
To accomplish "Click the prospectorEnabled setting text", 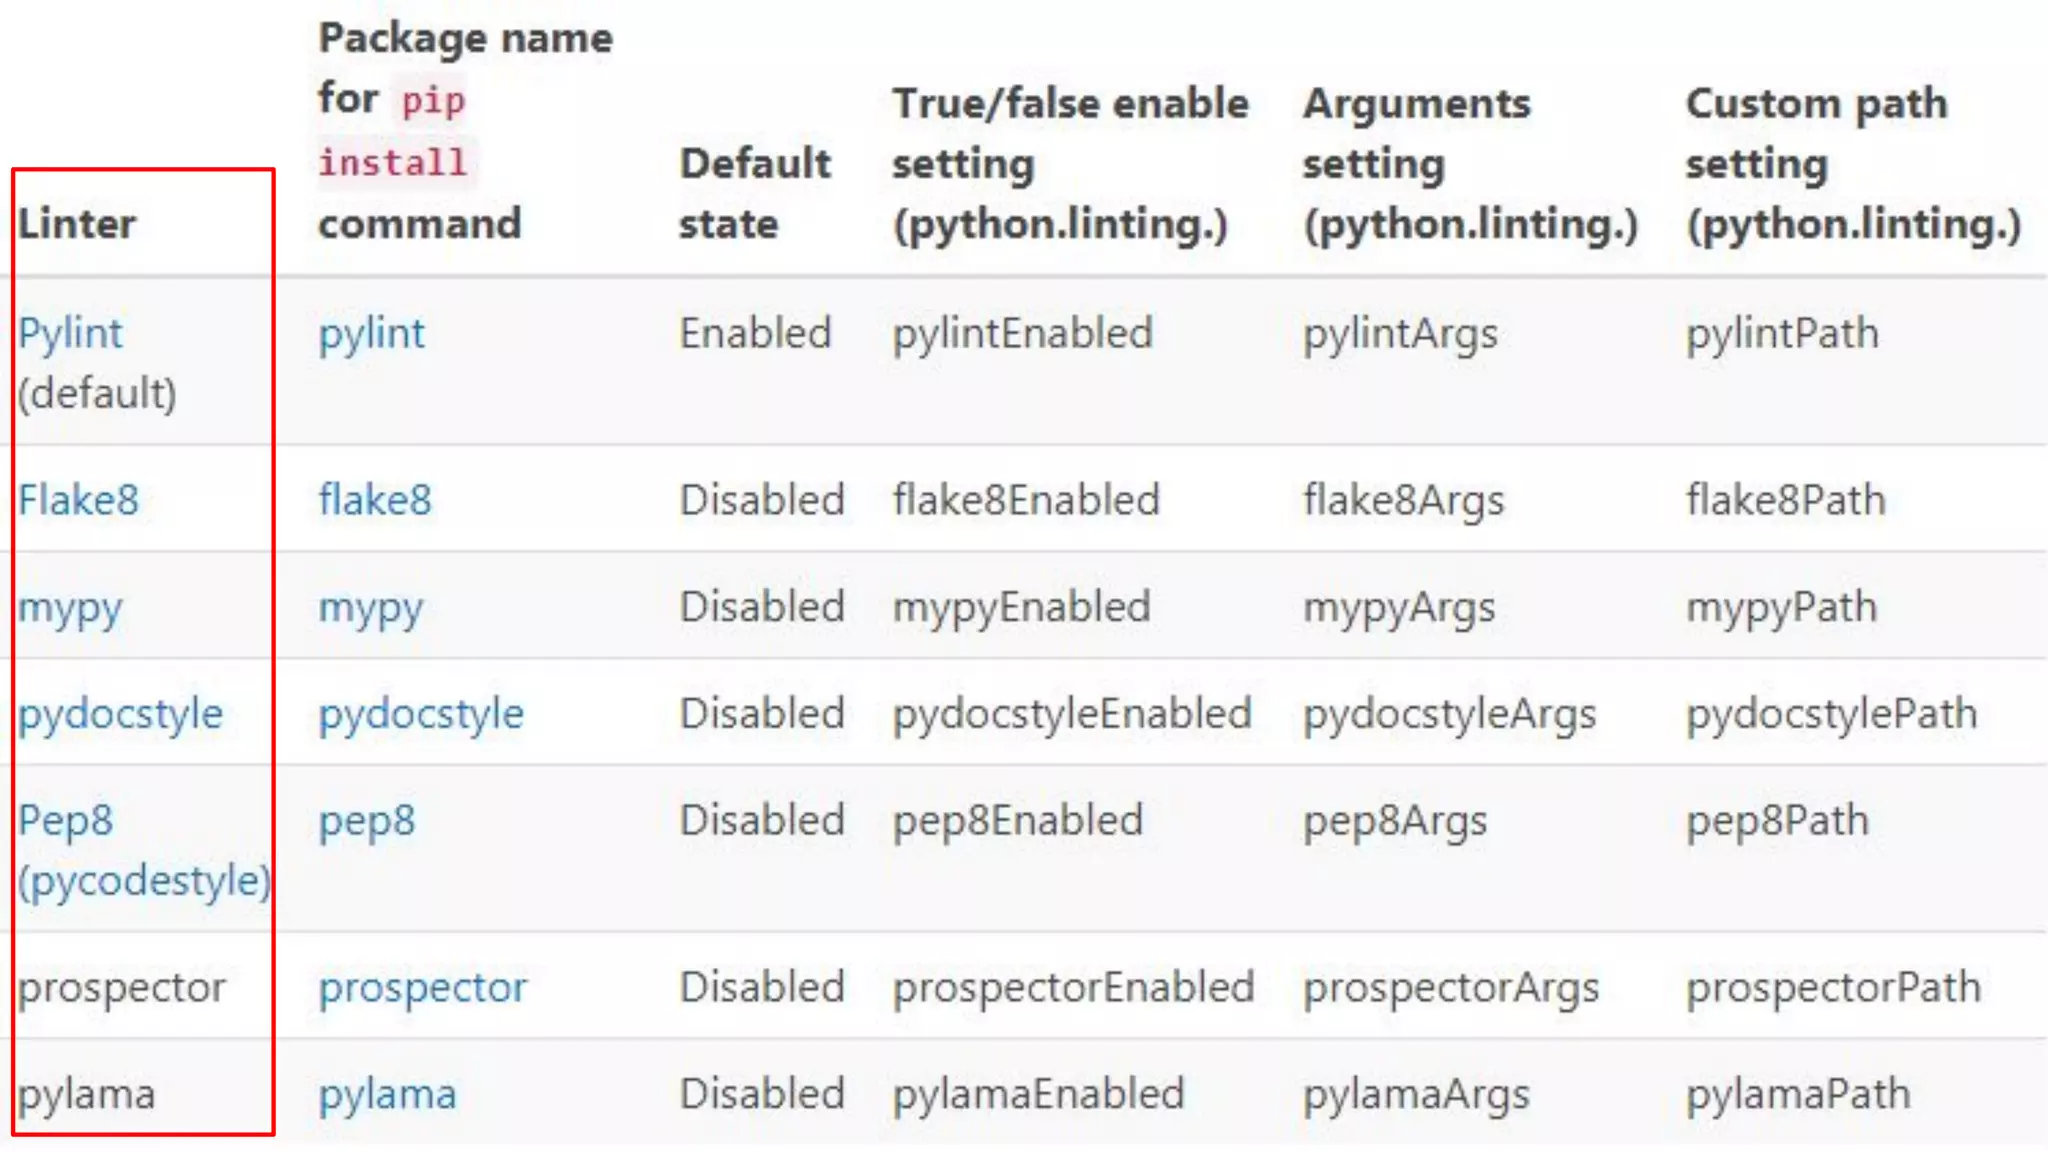I will 1073,988.
